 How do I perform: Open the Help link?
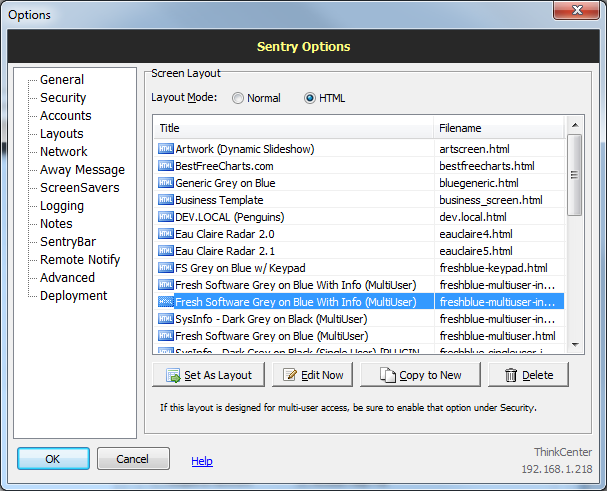202,461
